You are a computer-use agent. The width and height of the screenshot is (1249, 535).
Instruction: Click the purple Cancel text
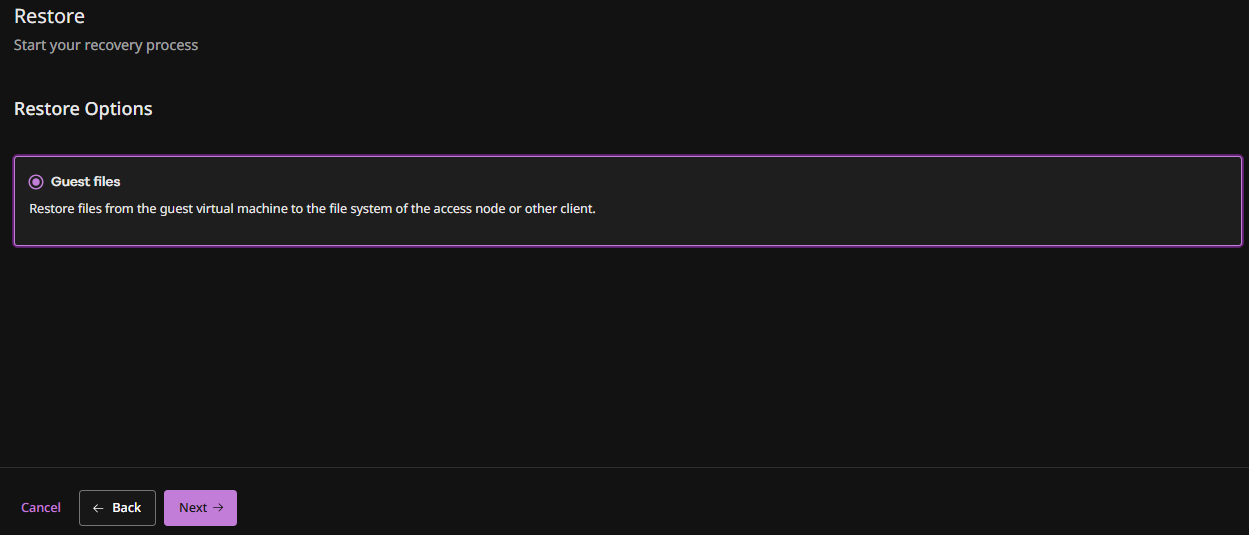41,508
